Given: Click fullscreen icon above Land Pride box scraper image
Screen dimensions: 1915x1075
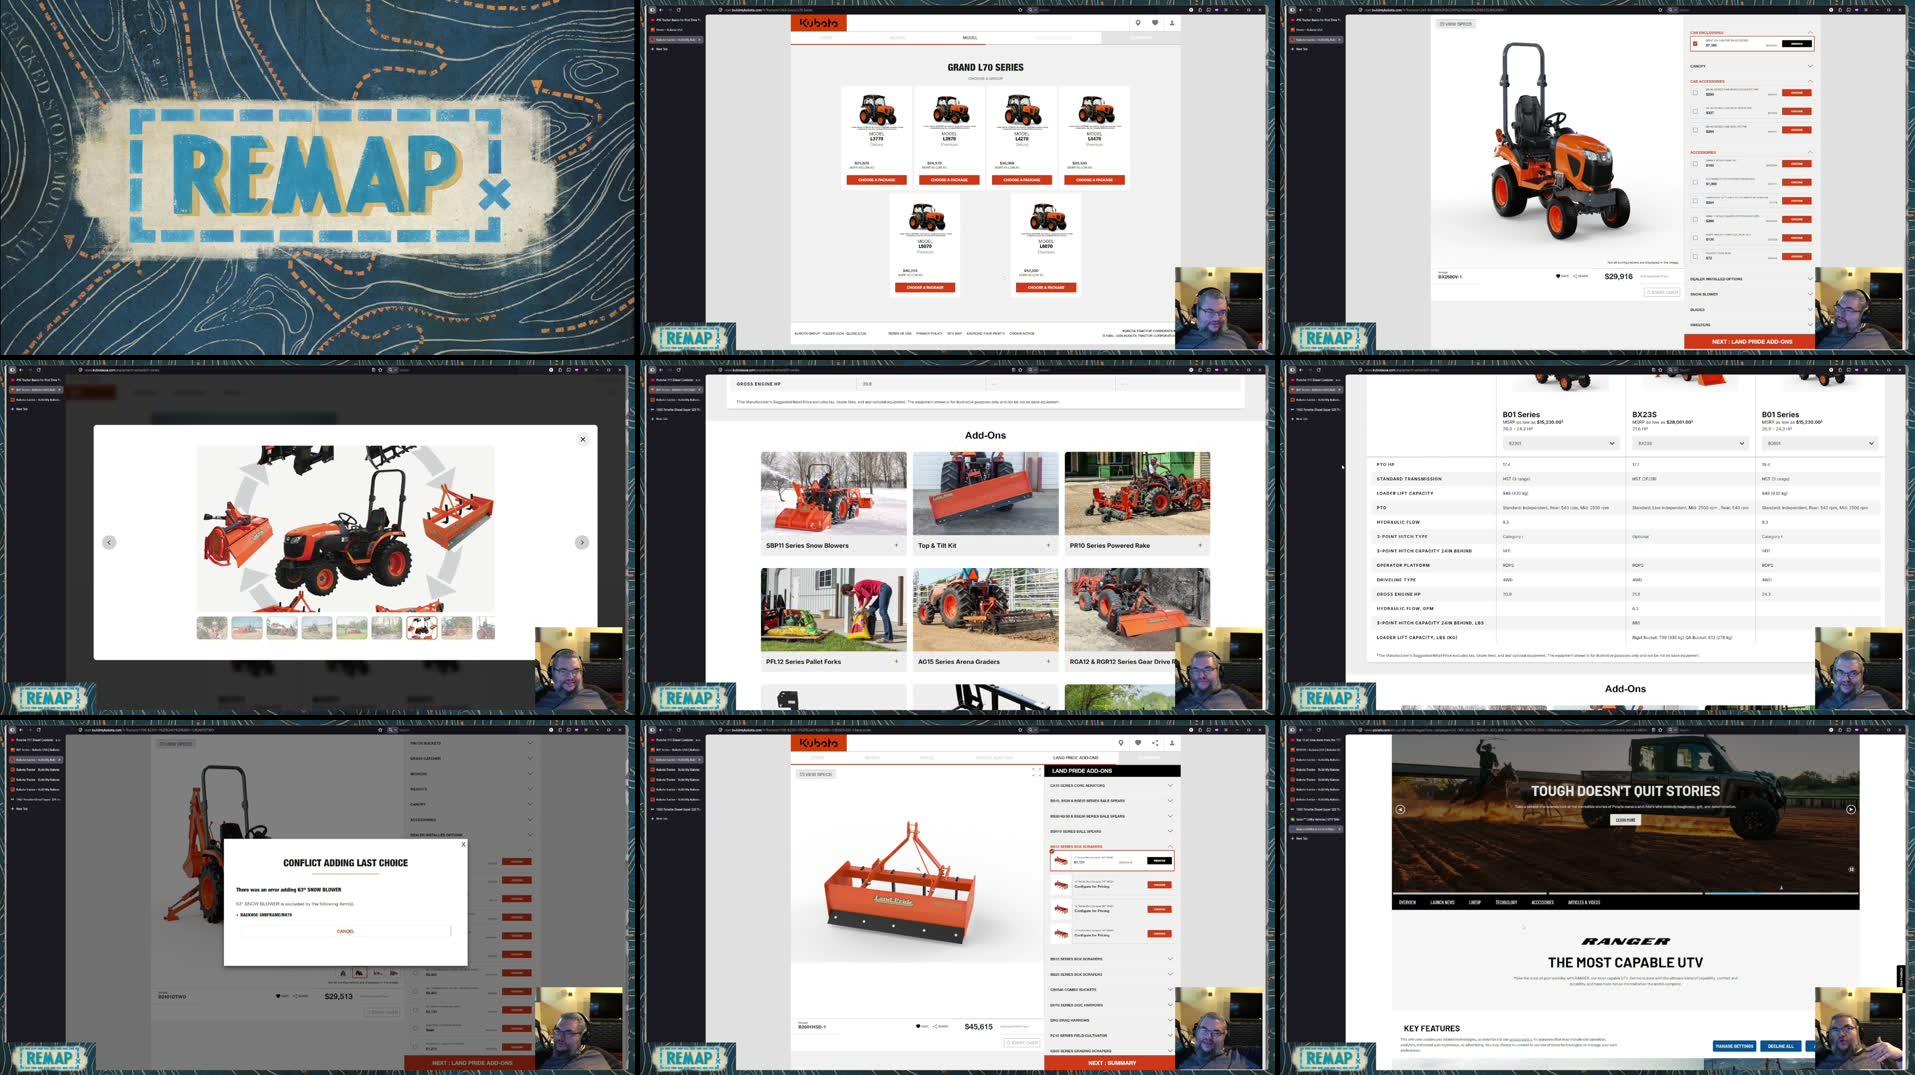Looking at the screenshot, I should click(1036, 772).
